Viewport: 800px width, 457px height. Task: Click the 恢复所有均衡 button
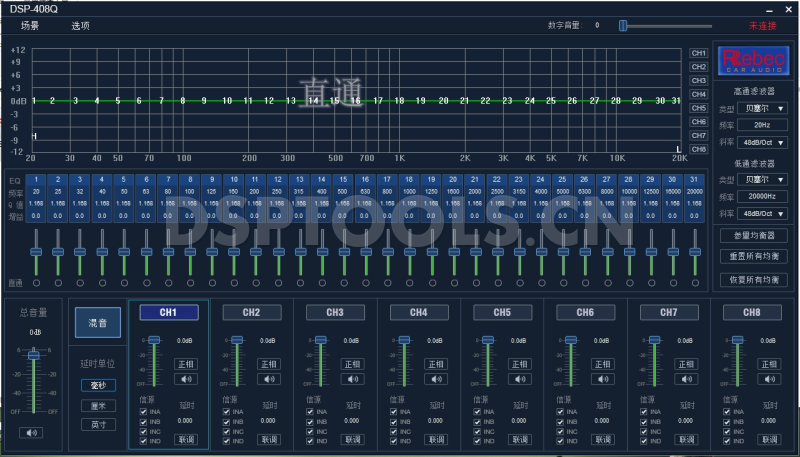[x=754, y=280]
